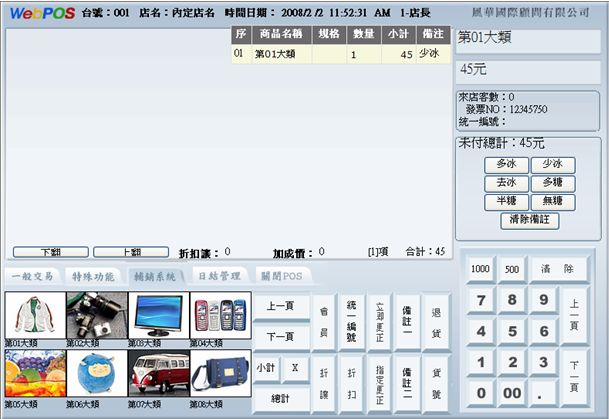Tap the 500 quick amount key

512,269
